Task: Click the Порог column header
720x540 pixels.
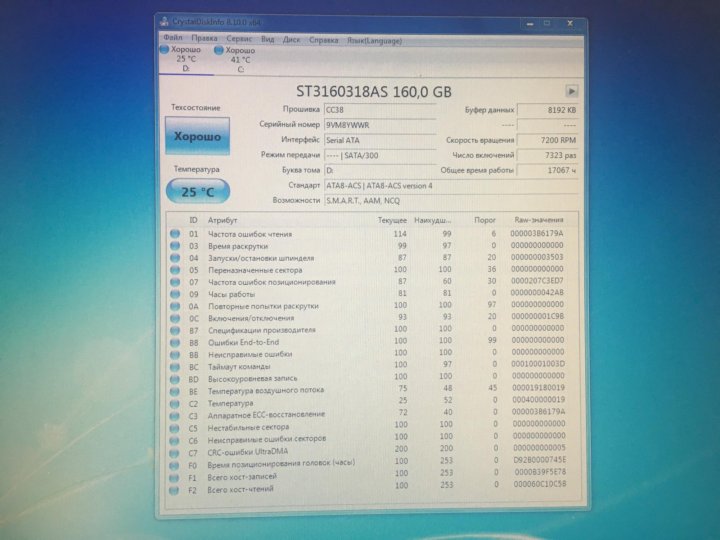Action: (485, 220)
